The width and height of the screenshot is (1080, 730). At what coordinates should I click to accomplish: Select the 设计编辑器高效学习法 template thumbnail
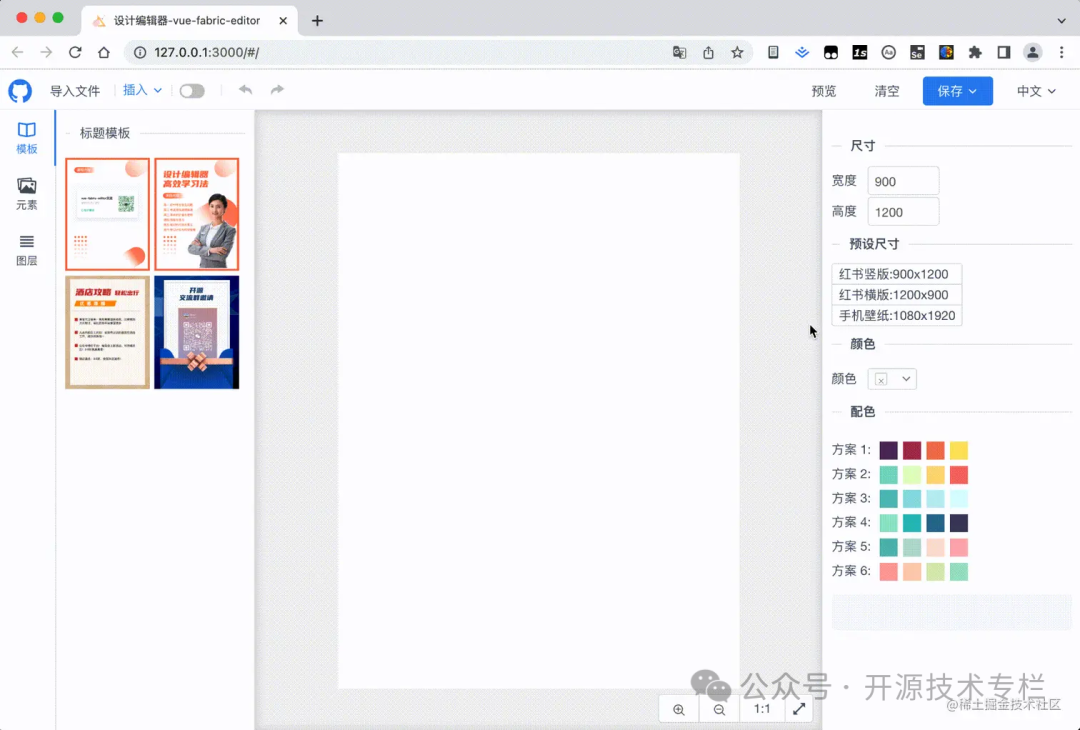[196, 214]
